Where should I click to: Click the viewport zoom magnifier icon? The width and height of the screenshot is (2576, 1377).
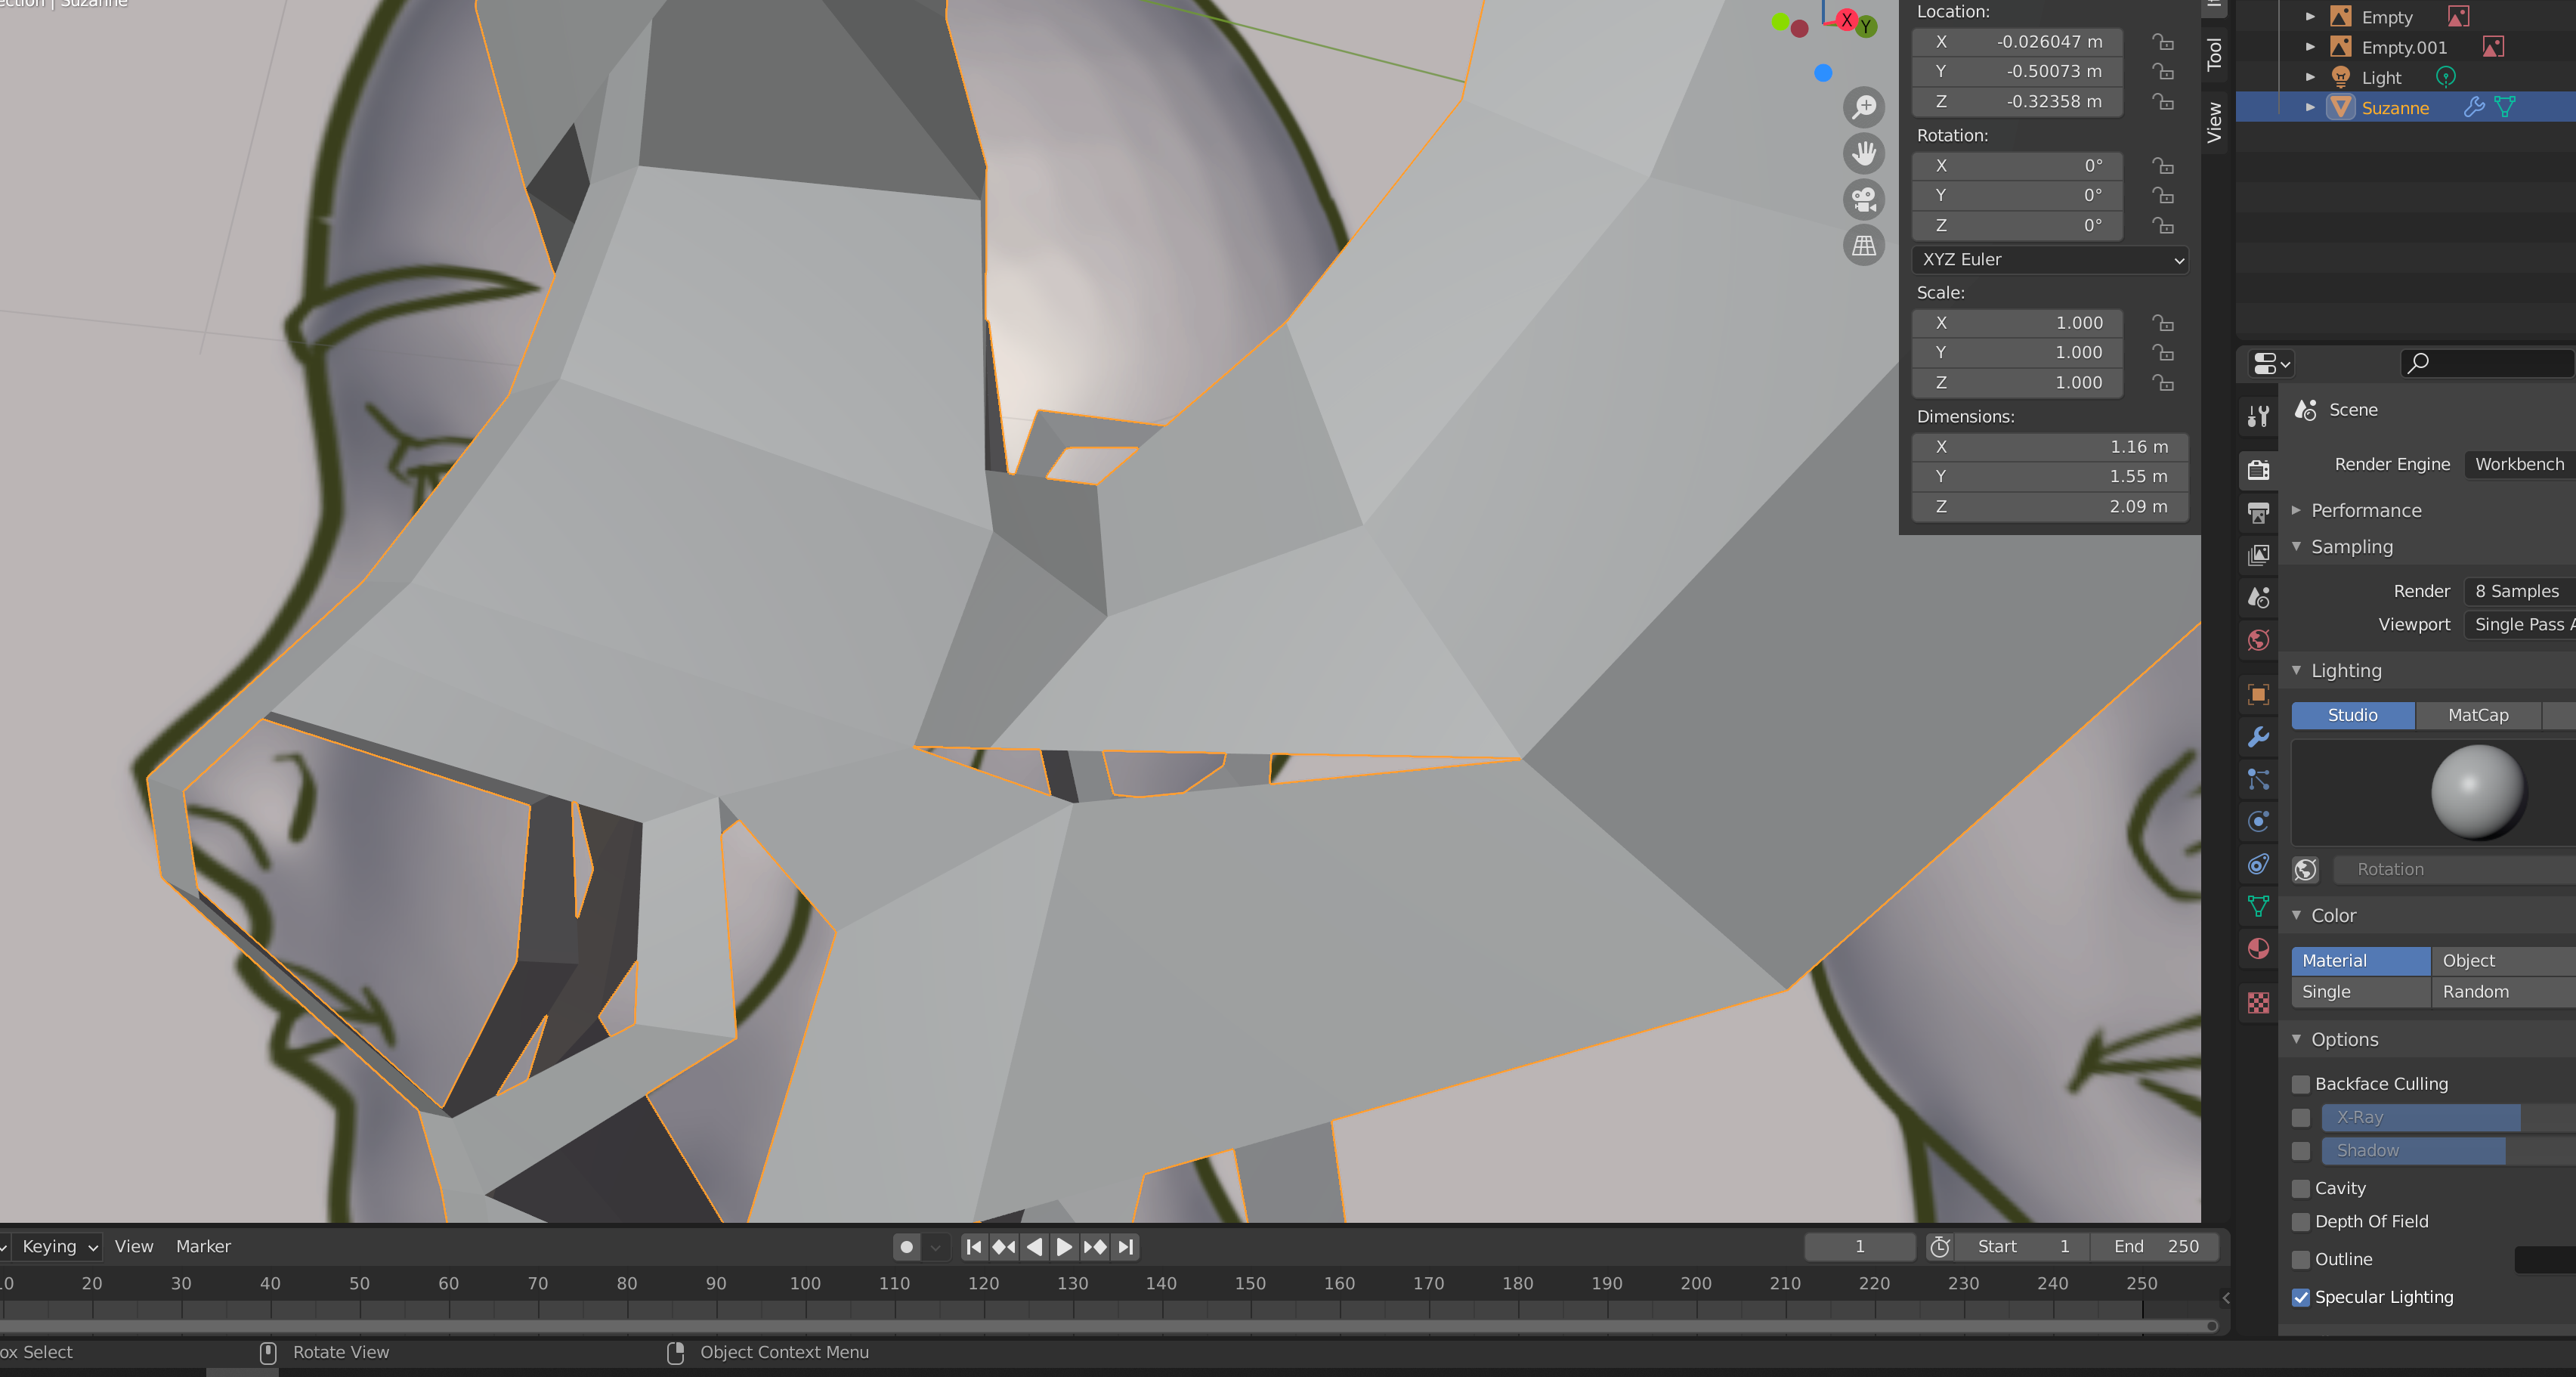click(1864, 107)
